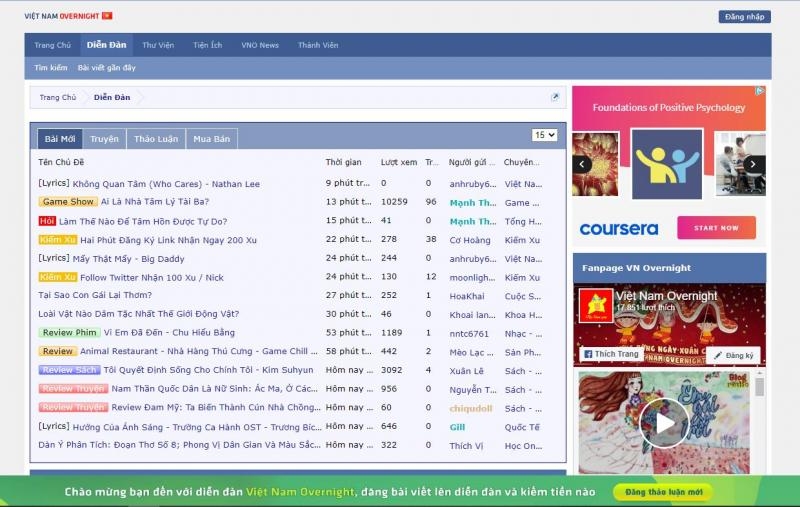Viewport: 800px width, 507px height.
Task: Switch to the Thảo Luận tab
Action: [x=156, y=139]
